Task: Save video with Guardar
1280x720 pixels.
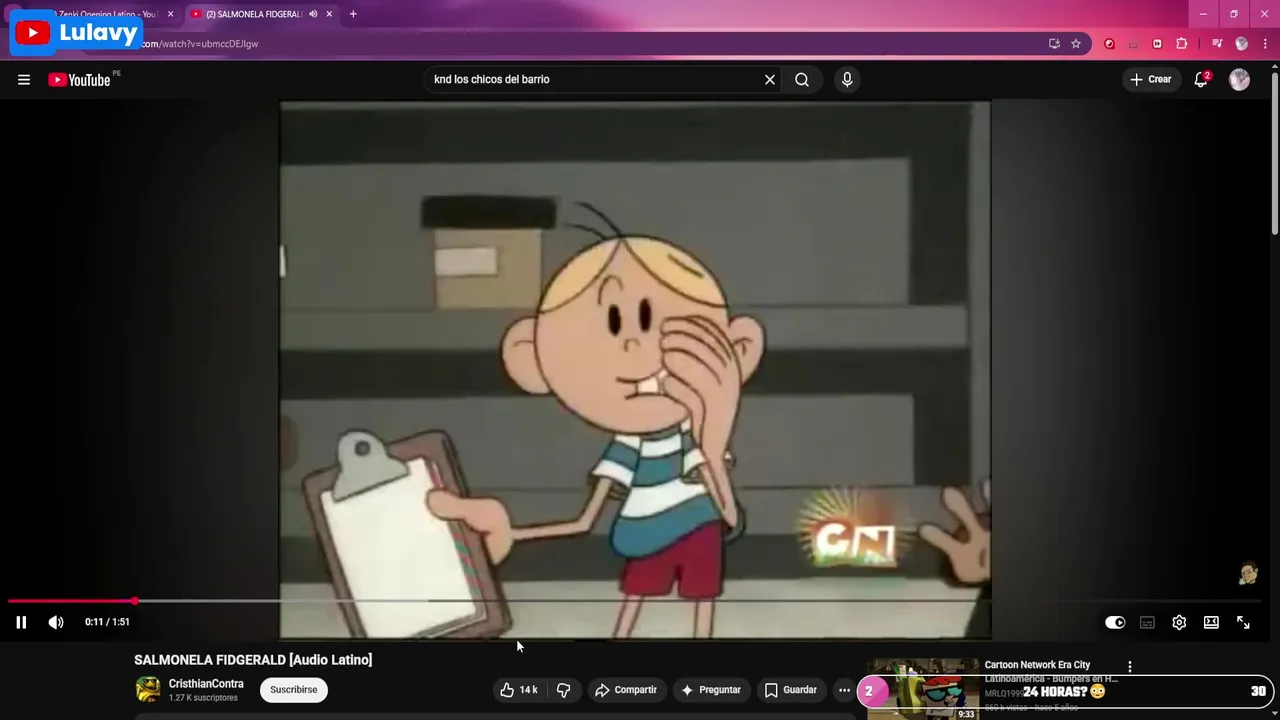Action: pos(791,690)
